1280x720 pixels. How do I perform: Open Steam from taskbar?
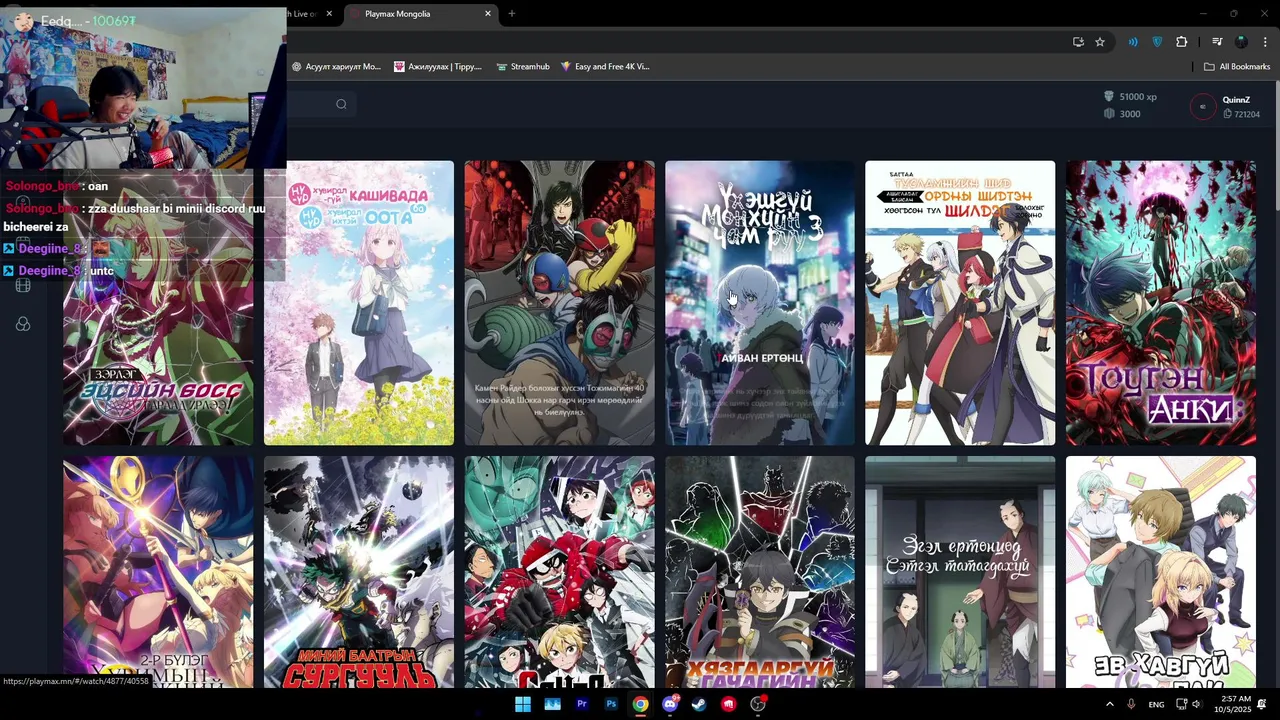[x=699, y=704]
